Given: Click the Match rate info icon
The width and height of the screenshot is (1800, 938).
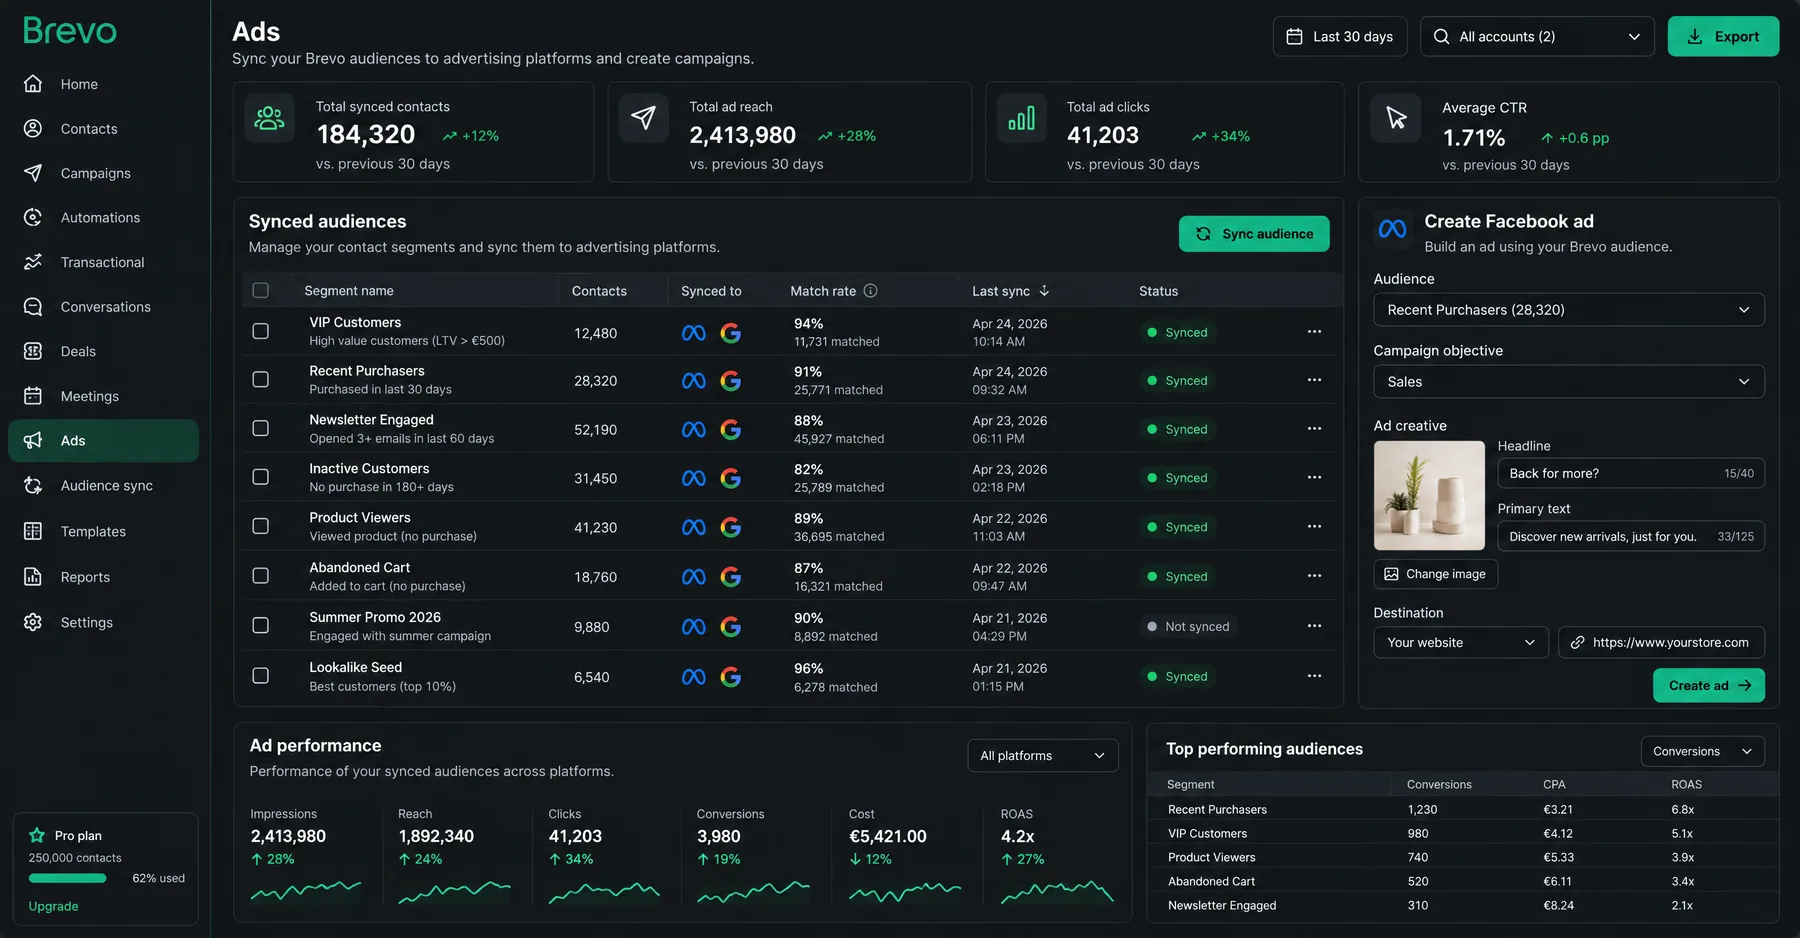Looking at the screenshot, I should coord(870,291).
